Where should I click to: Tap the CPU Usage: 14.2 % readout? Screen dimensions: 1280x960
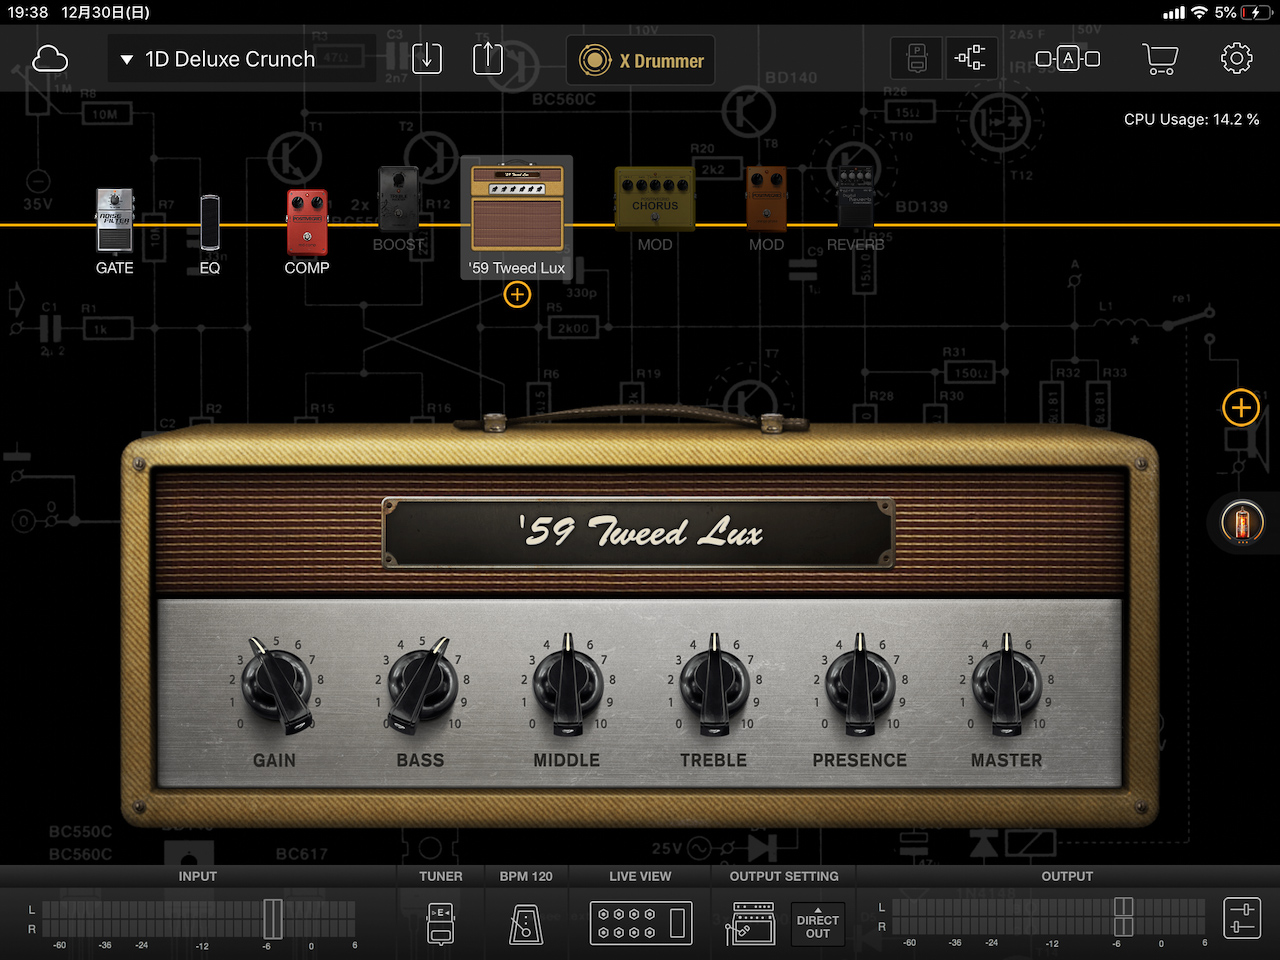(1191, 119)
